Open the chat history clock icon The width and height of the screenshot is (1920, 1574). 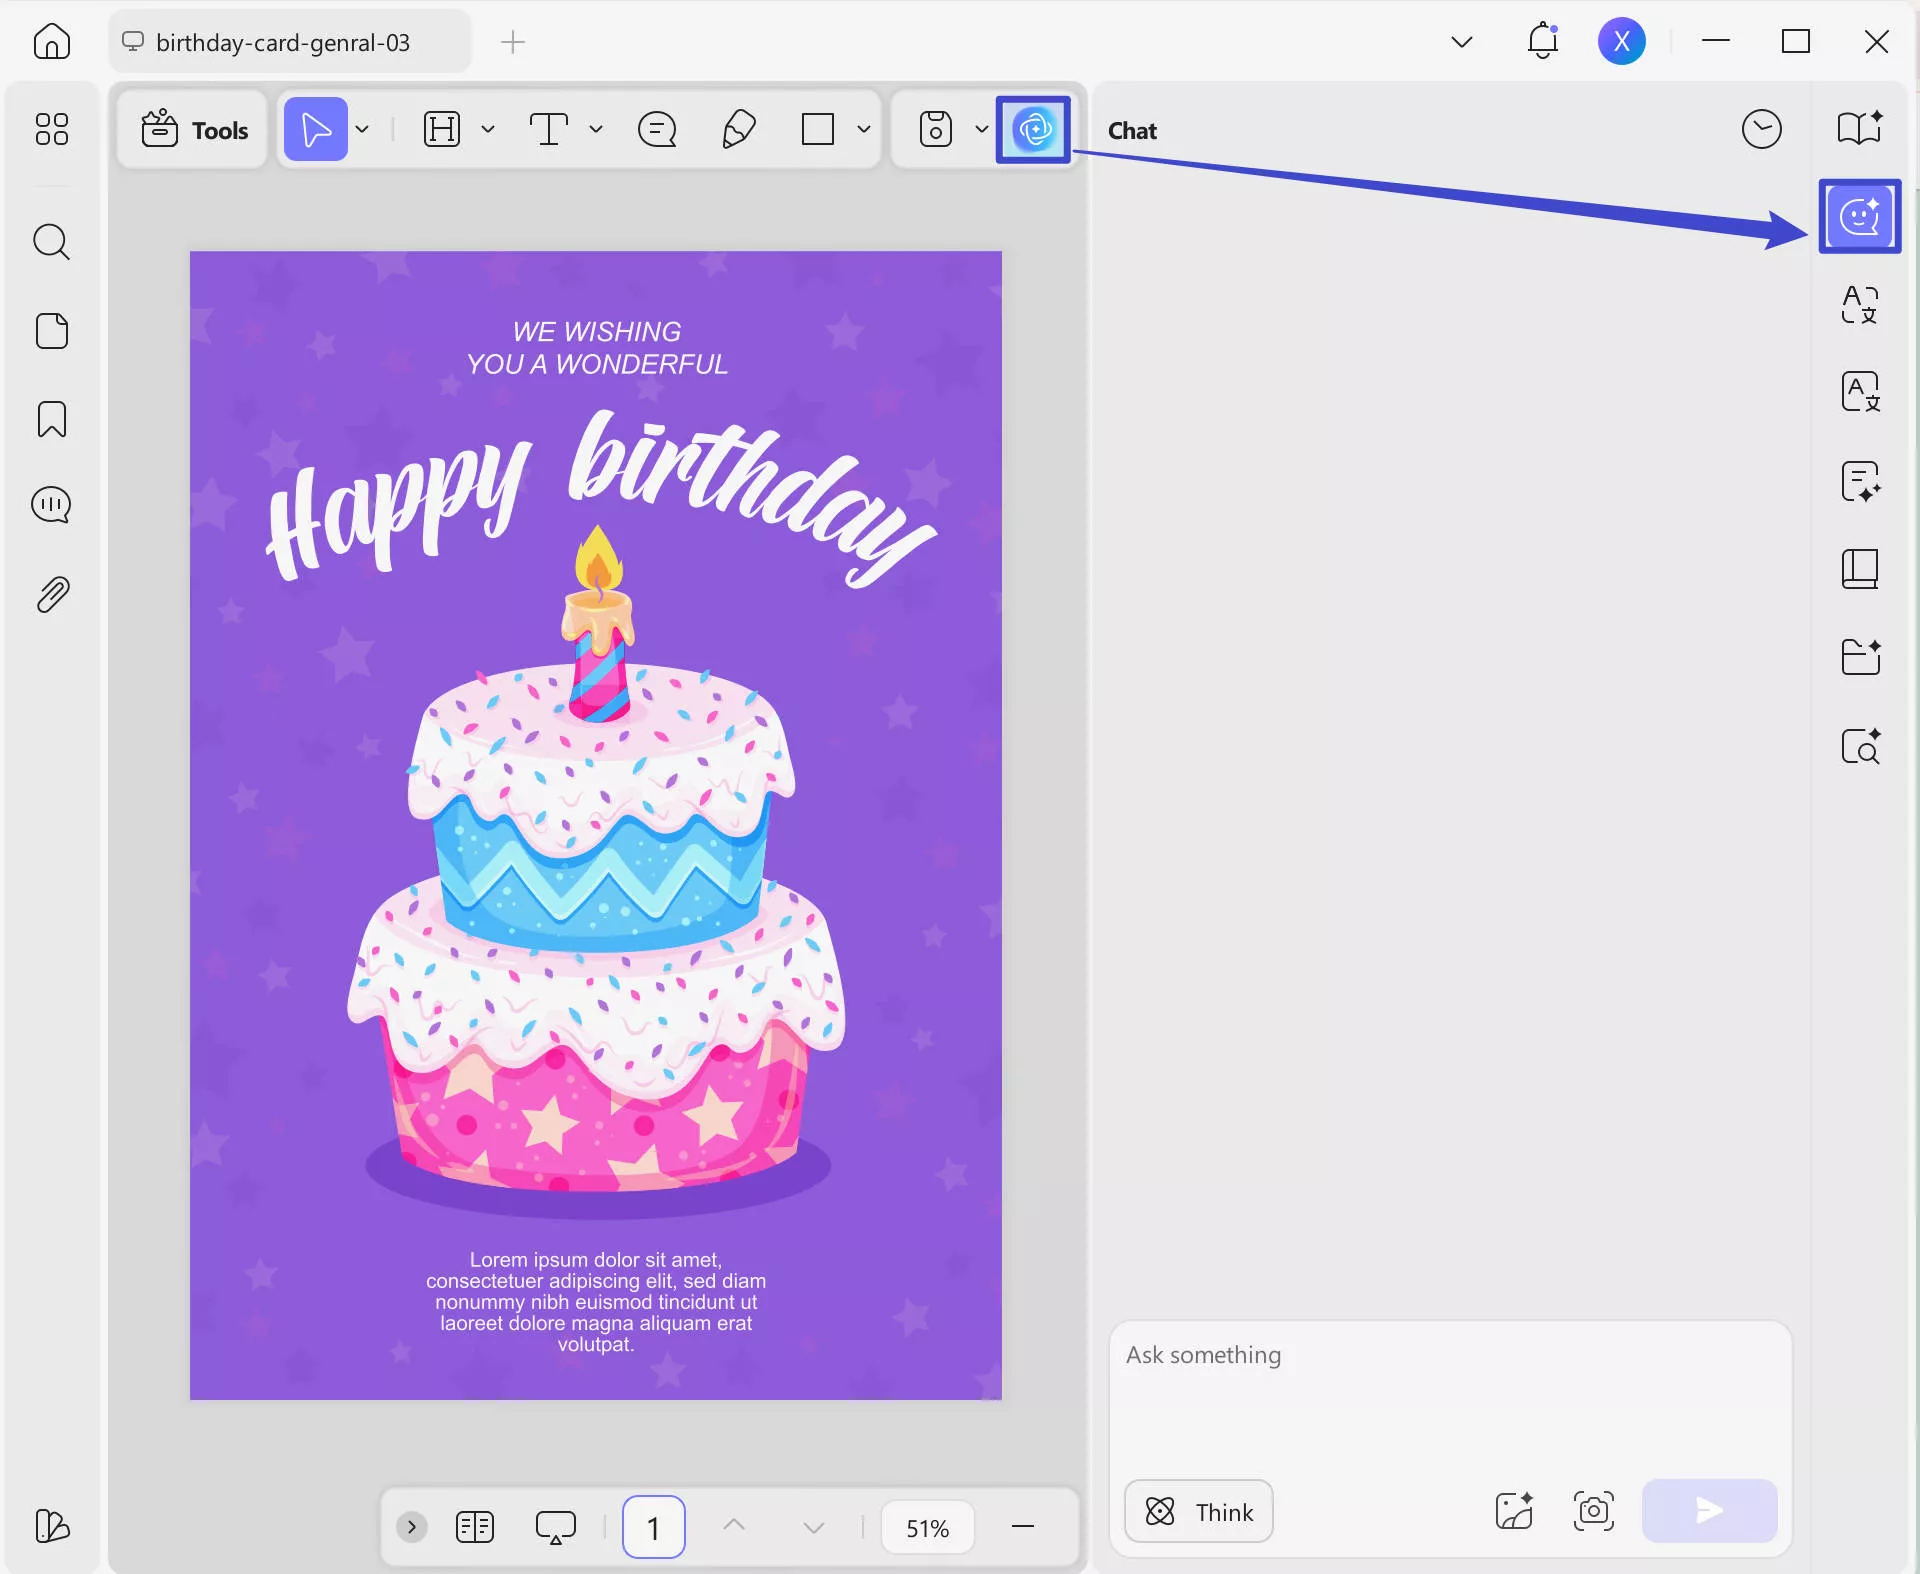pos(1761,129)
